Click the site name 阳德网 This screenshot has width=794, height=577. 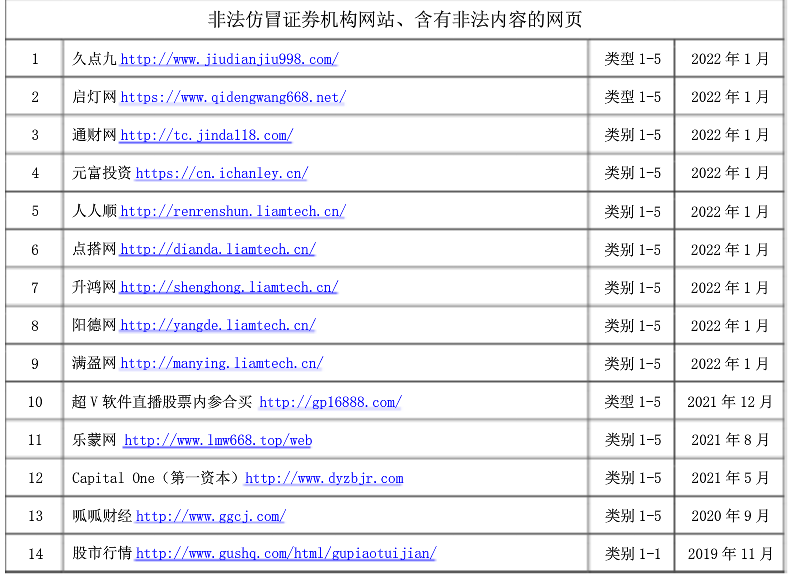point(94,325)
